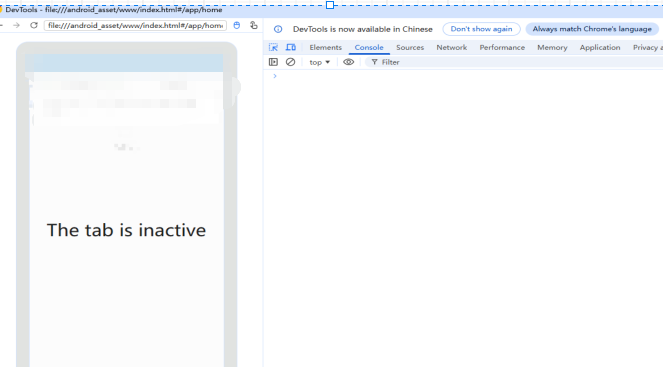The width and height of the screenshot is (663, 367).
Task: Click the console Filter field
Action: pos(514,62)
